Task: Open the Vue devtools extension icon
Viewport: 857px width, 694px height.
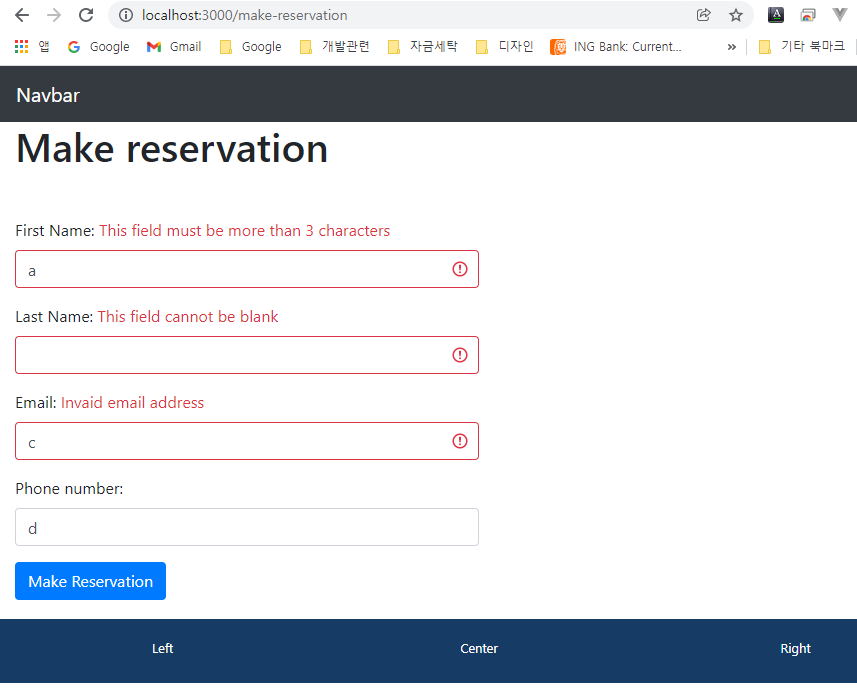Action: 840,15
